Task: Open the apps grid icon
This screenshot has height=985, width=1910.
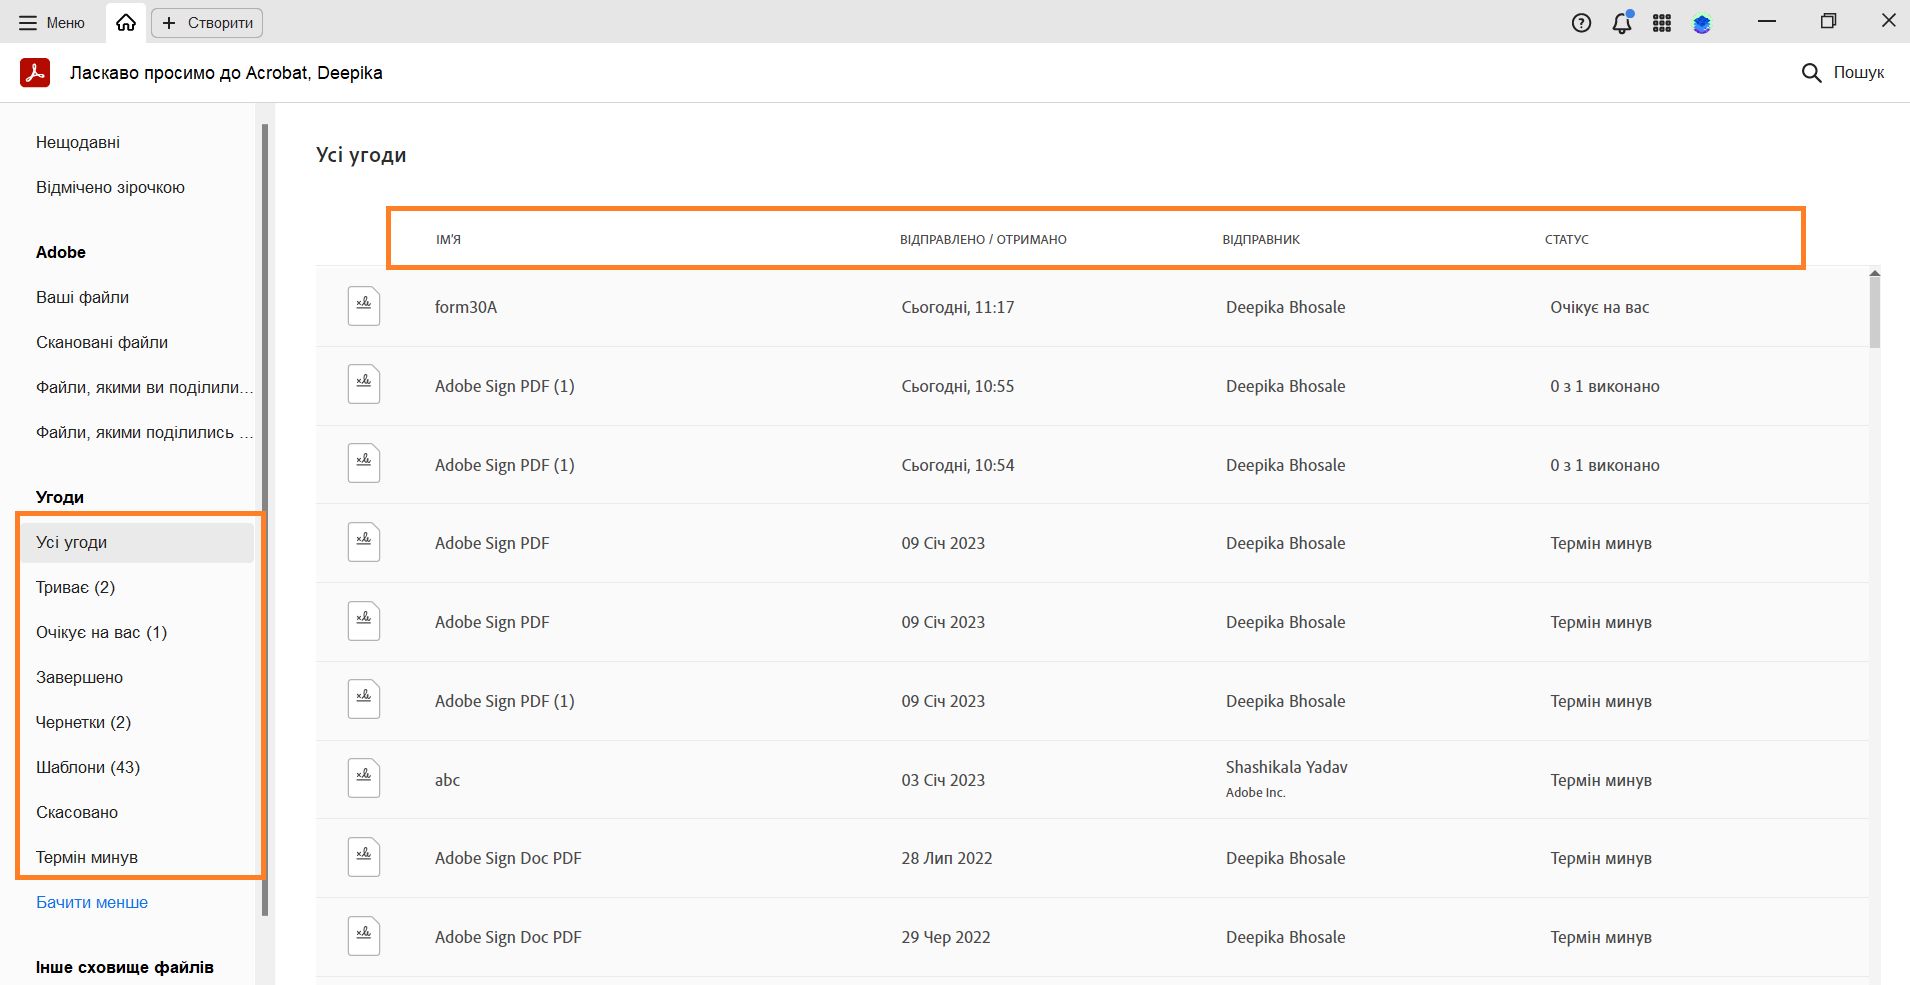Action: click(1662, 23)
